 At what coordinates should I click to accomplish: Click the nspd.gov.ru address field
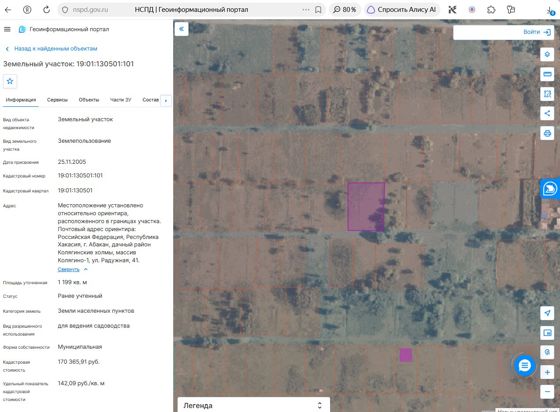point(90,10)
